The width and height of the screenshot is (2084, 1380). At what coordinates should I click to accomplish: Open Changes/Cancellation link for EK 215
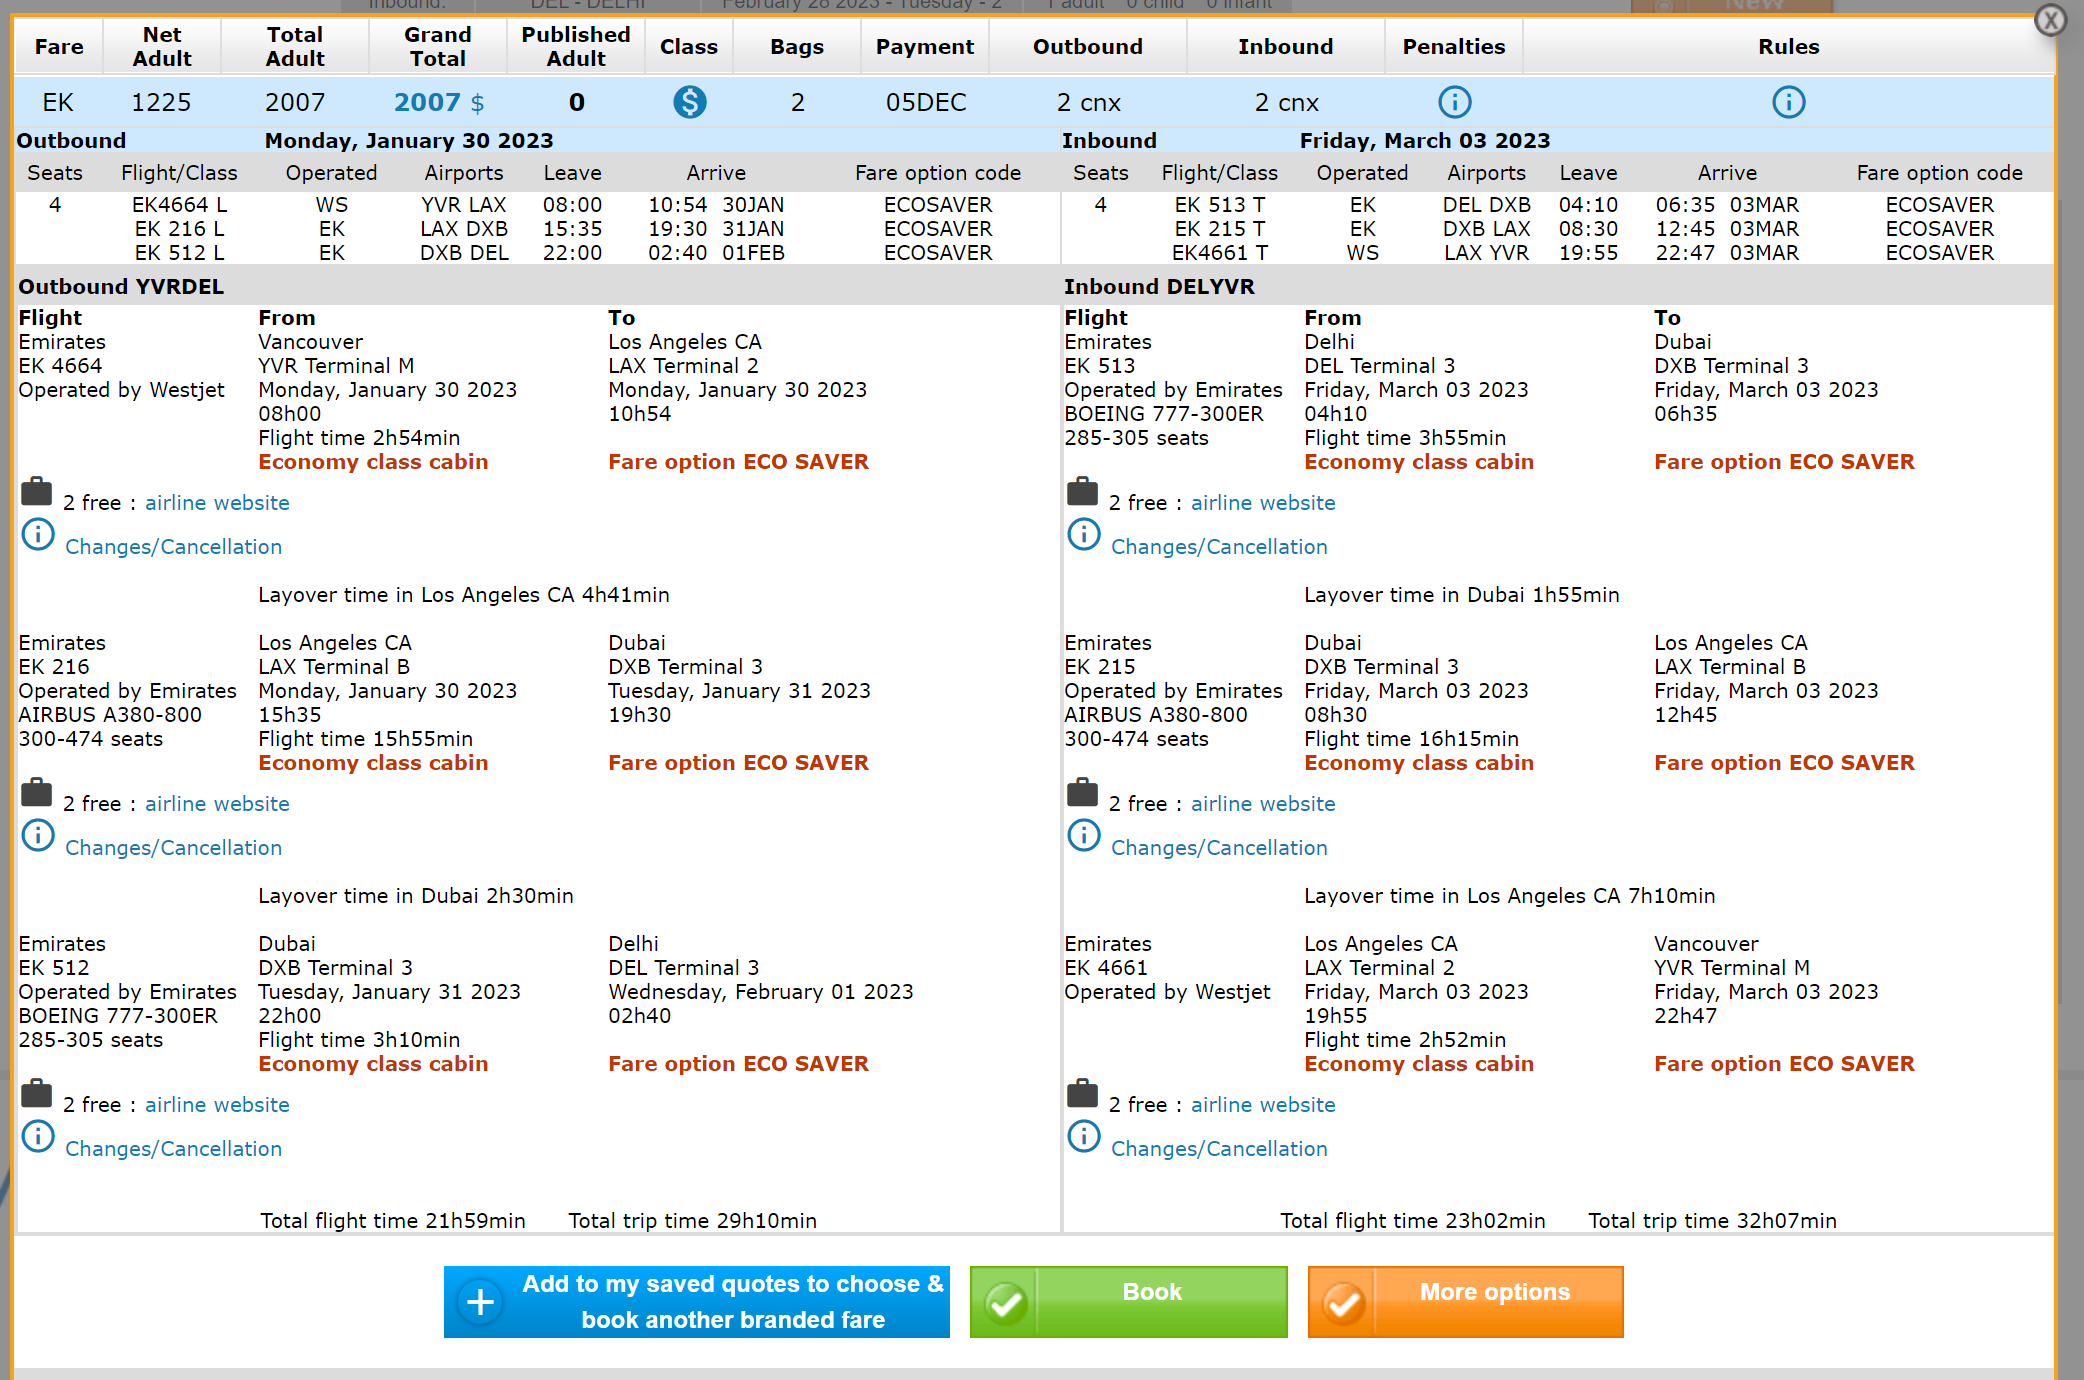tap(1219, 848)
